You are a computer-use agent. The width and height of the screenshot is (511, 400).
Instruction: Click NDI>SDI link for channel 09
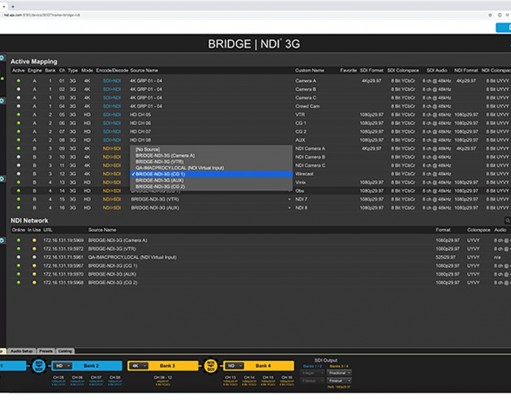pos(112,148)
